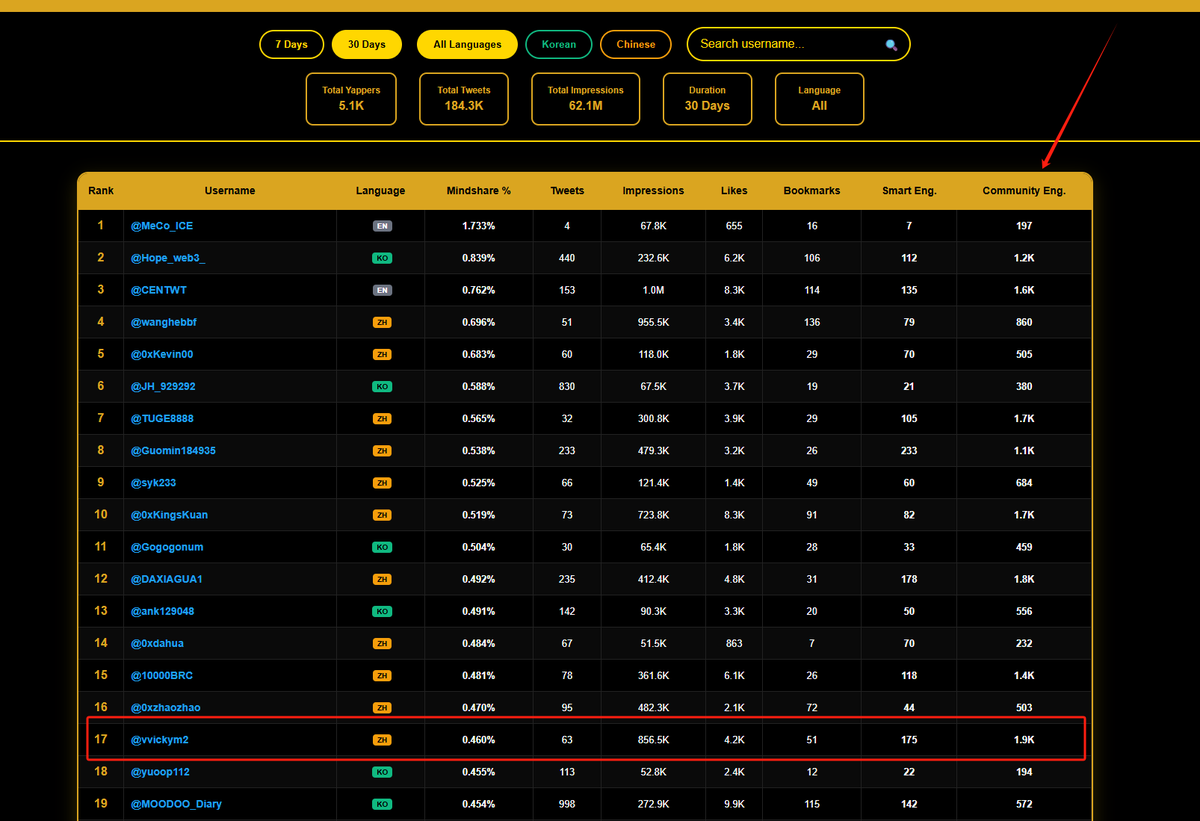Click ZH badge in @0xKevin00 row

(381, 354)
